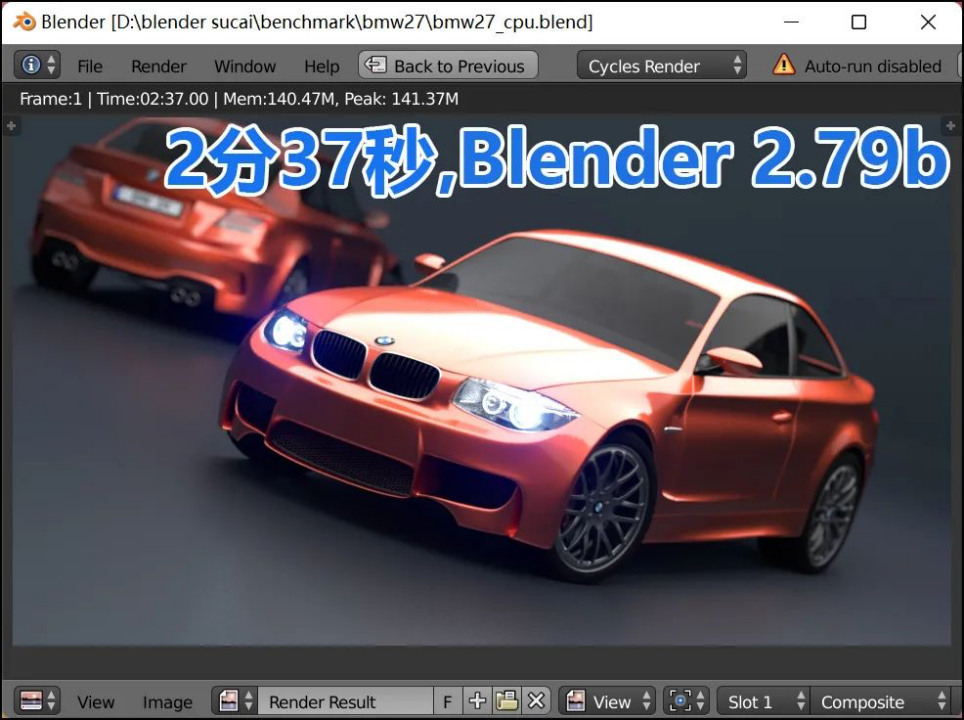Screen dimensions: 964x720
Task: Open the View mode dropdown
Action: 609,701
